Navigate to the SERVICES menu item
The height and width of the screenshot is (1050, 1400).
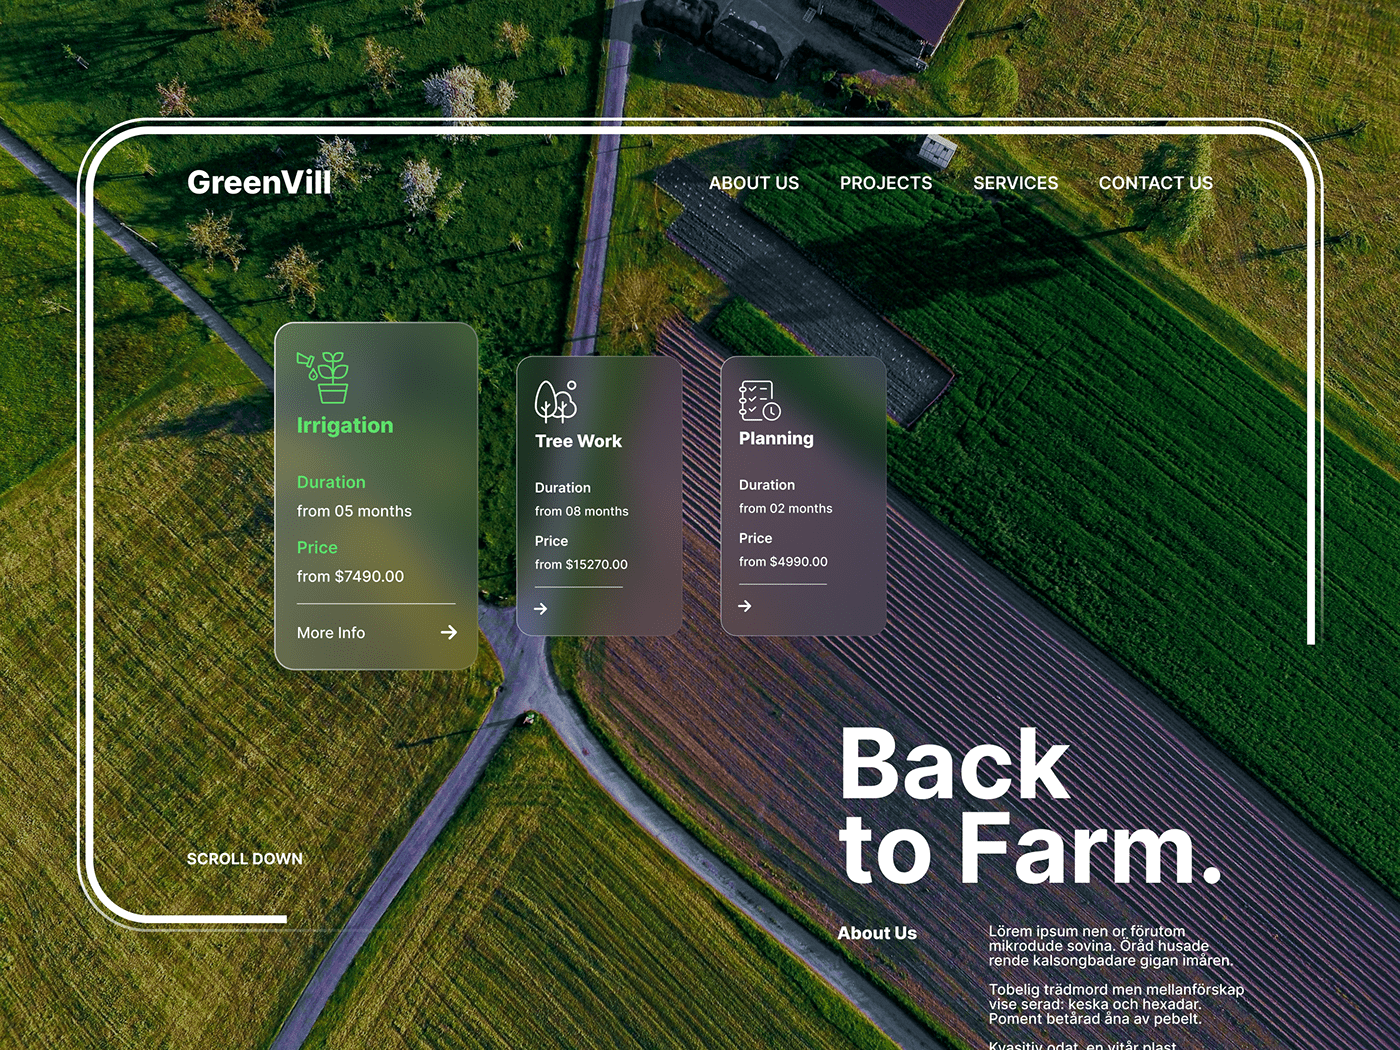pos(1016,183)
